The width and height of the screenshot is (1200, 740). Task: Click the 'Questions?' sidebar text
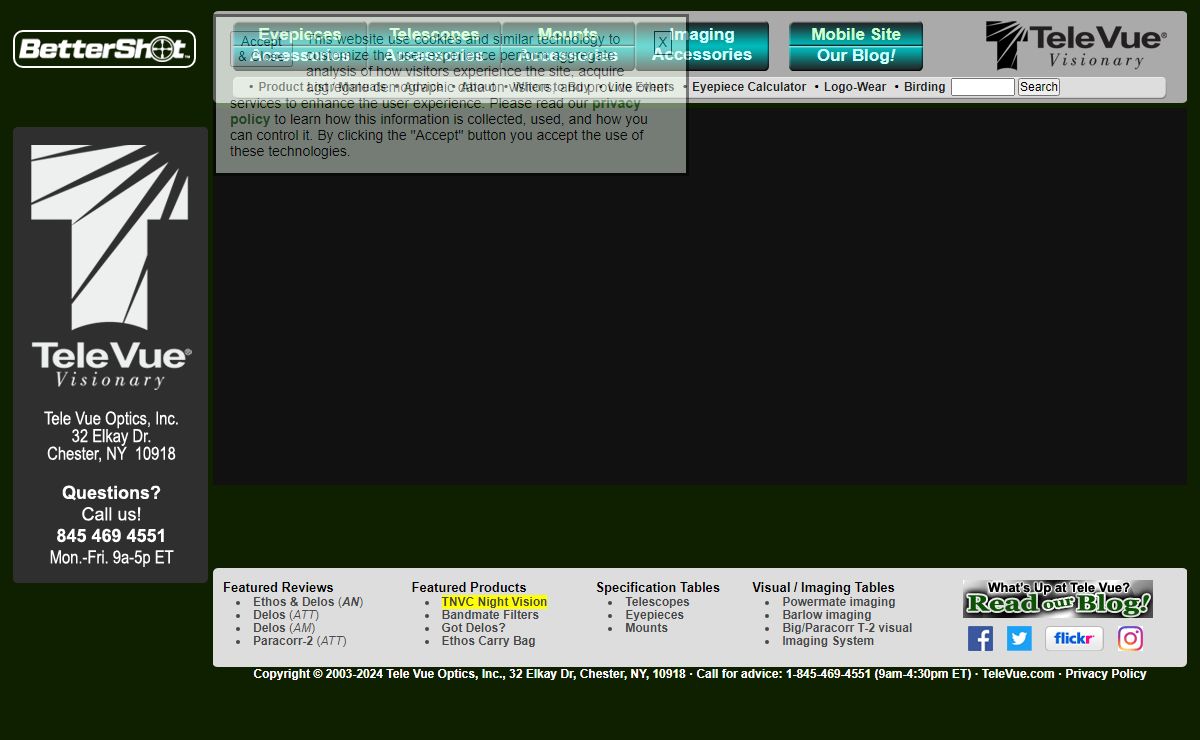[x=111, y=493]
